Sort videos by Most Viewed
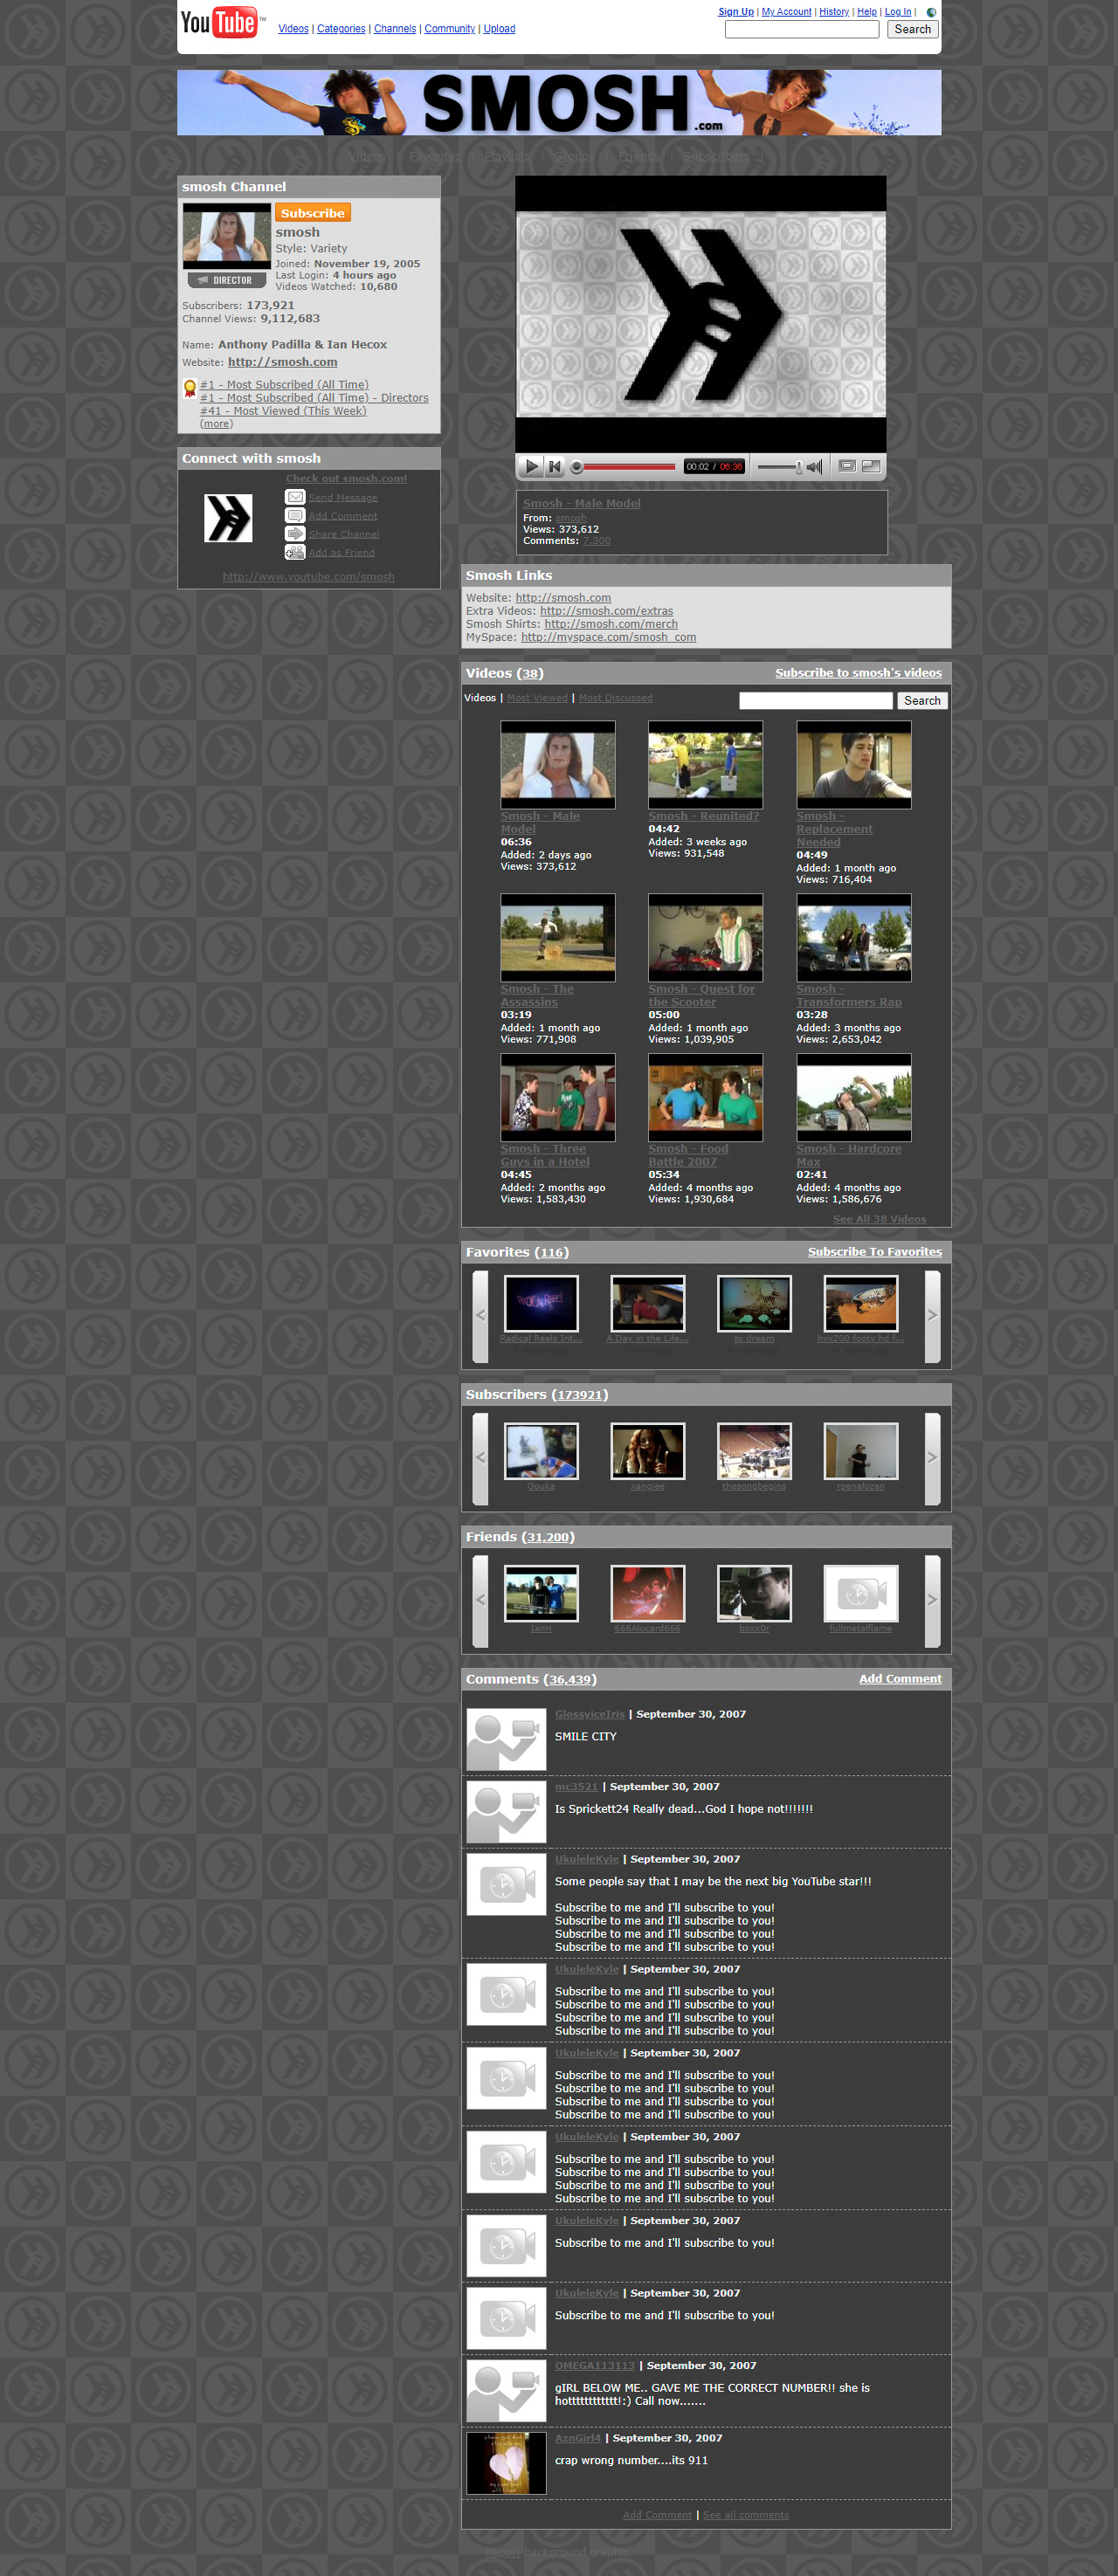This screenshot has width=1118, height=2576. pyautogui.click(x=537, y=698)
